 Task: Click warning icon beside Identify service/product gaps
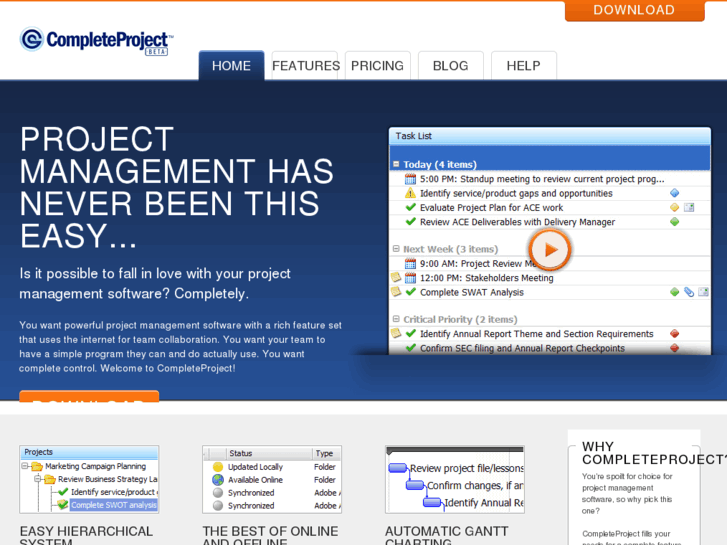pos(410,193)
